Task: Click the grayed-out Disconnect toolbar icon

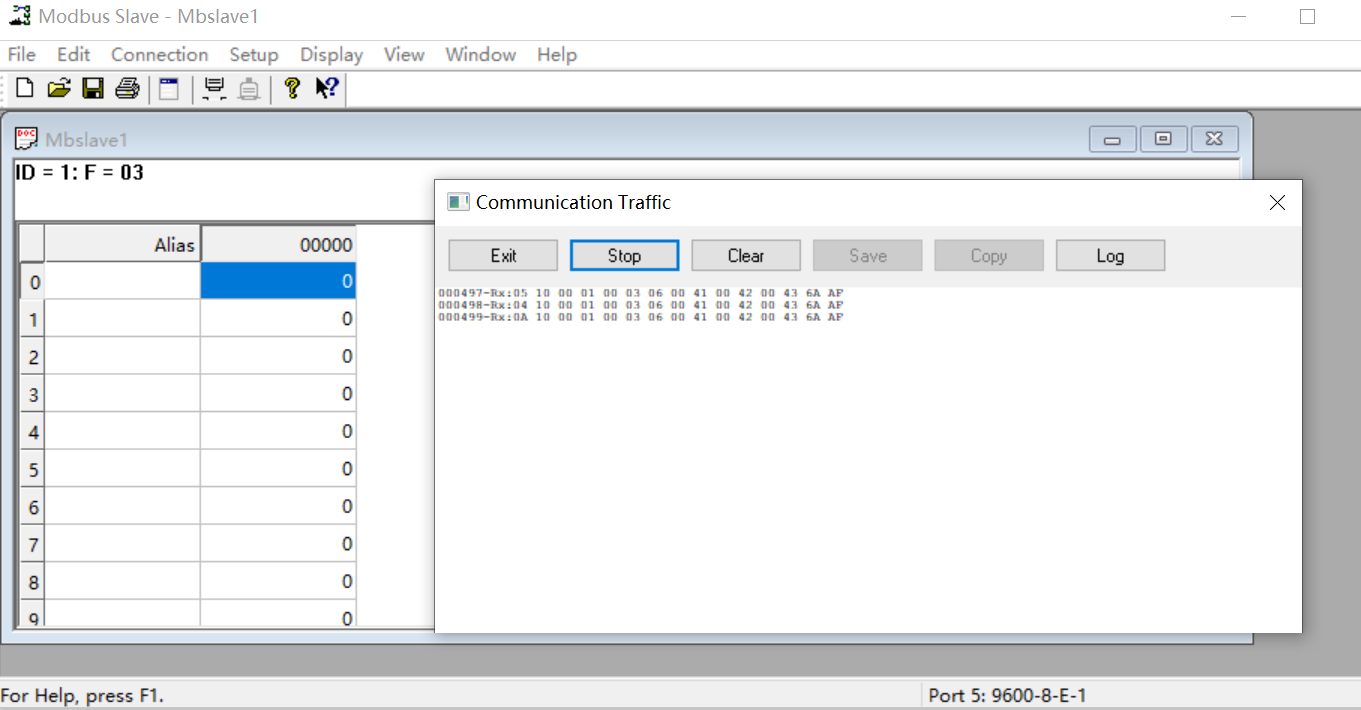Action: [x=249, y=89]
